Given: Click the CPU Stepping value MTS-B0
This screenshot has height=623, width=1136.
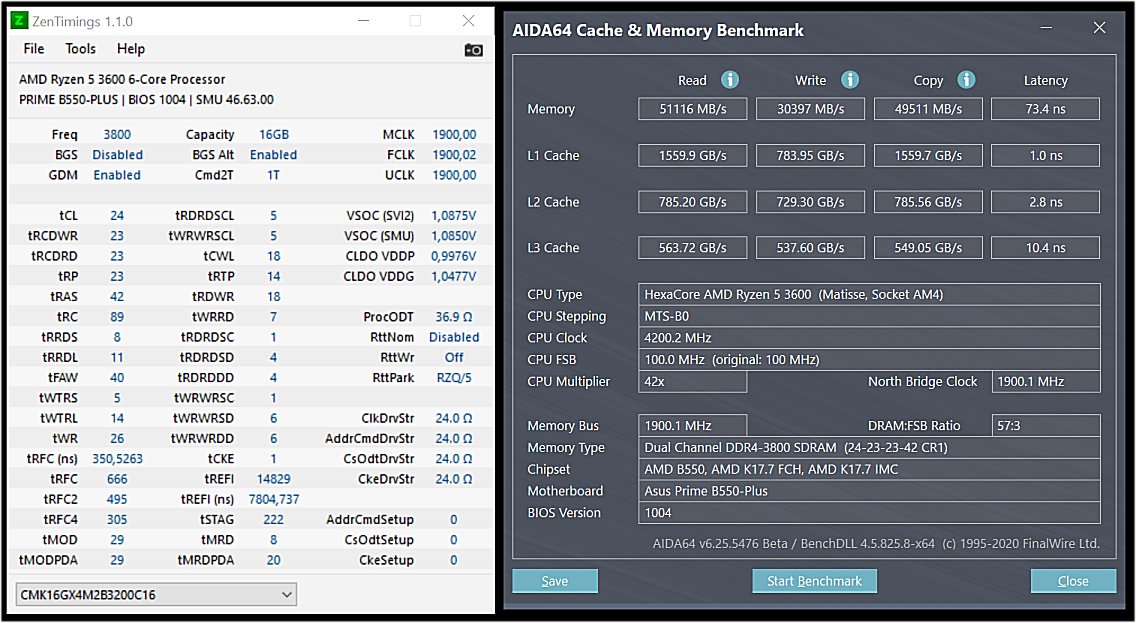Looking at the screenshot, I should click(869, 316).
